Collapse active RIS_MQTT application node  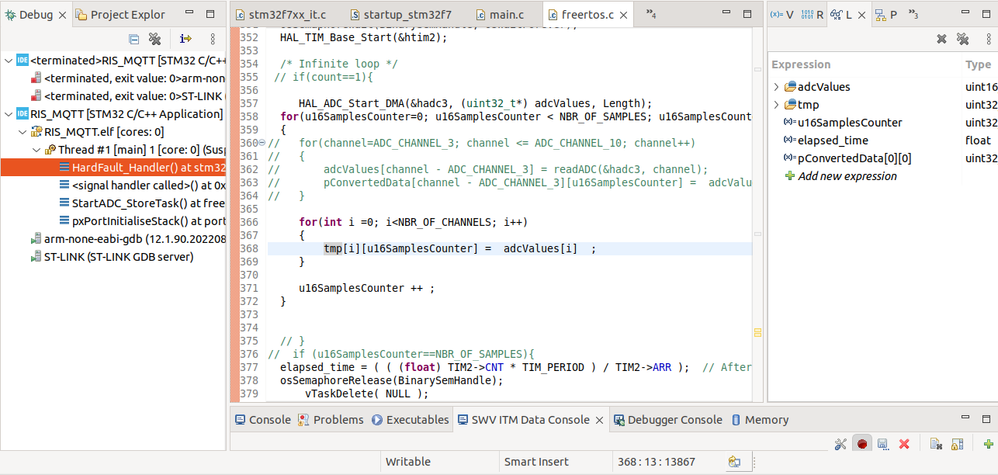point(8,115)
